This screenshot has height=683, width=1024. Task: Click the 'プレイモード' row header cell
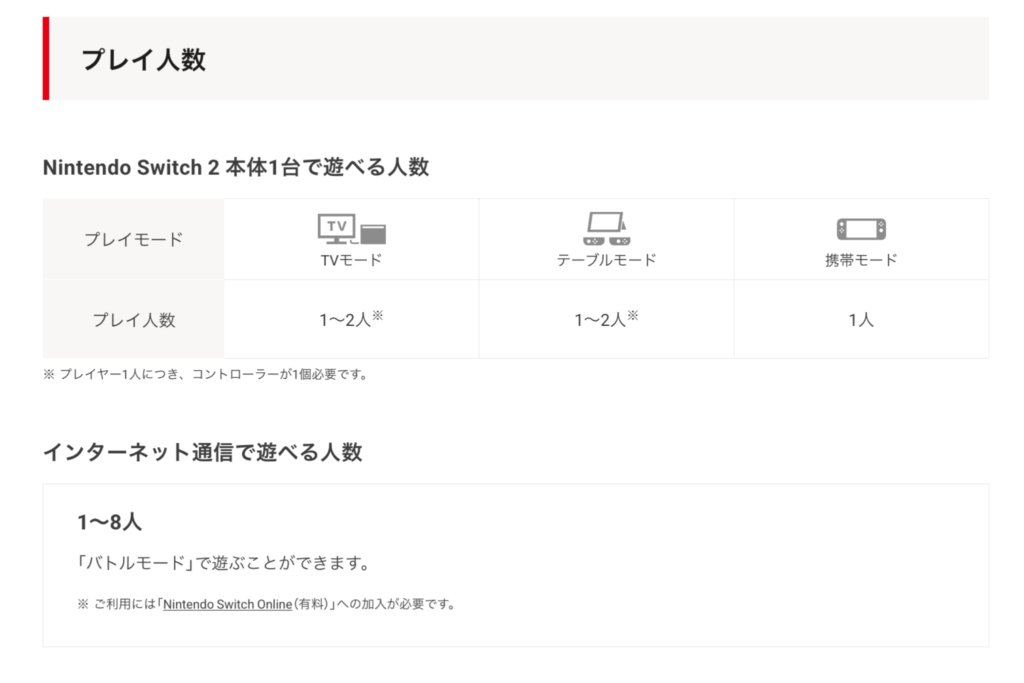pyautogui.click(x=133, y=240)
